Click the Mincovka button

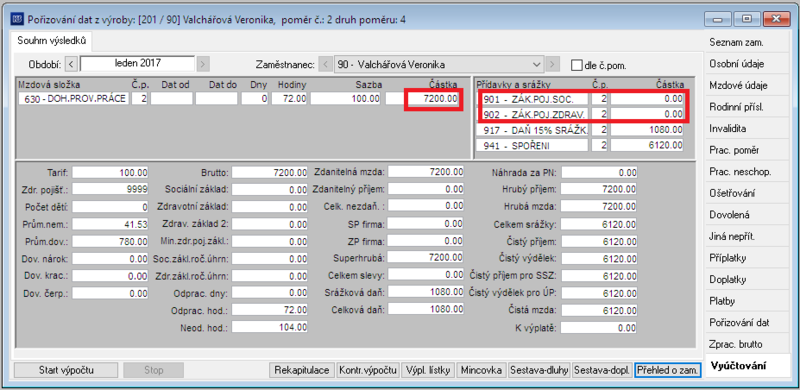pyautogui.click(x=481, y=370)
